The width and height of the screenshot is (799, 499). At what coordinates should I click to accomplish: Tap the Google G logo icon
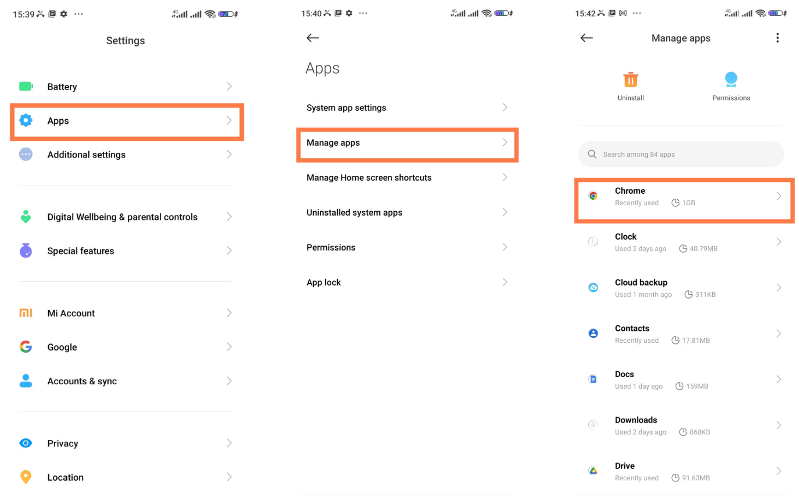click(25, 347)
